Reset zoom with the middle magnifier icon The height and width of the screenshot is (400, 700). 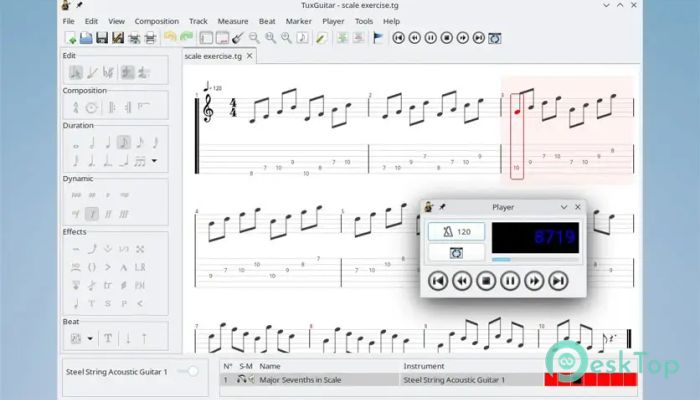[x=270, y=38]
